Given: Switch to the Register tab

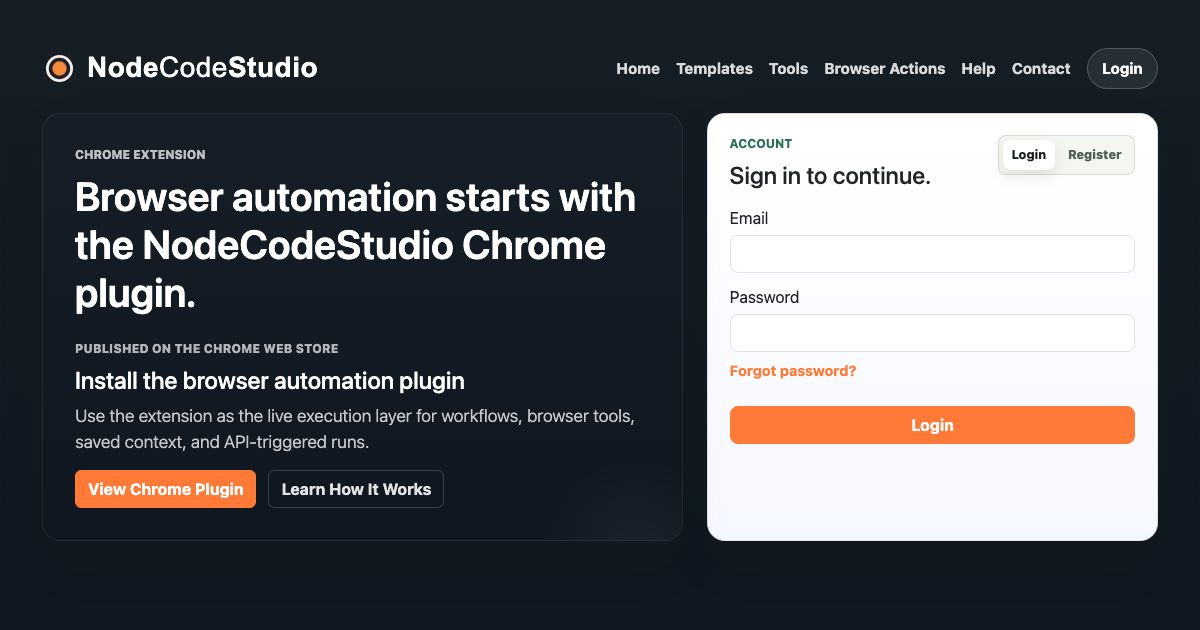Looking at the screenshot, I should click(x=1095, y=155).
